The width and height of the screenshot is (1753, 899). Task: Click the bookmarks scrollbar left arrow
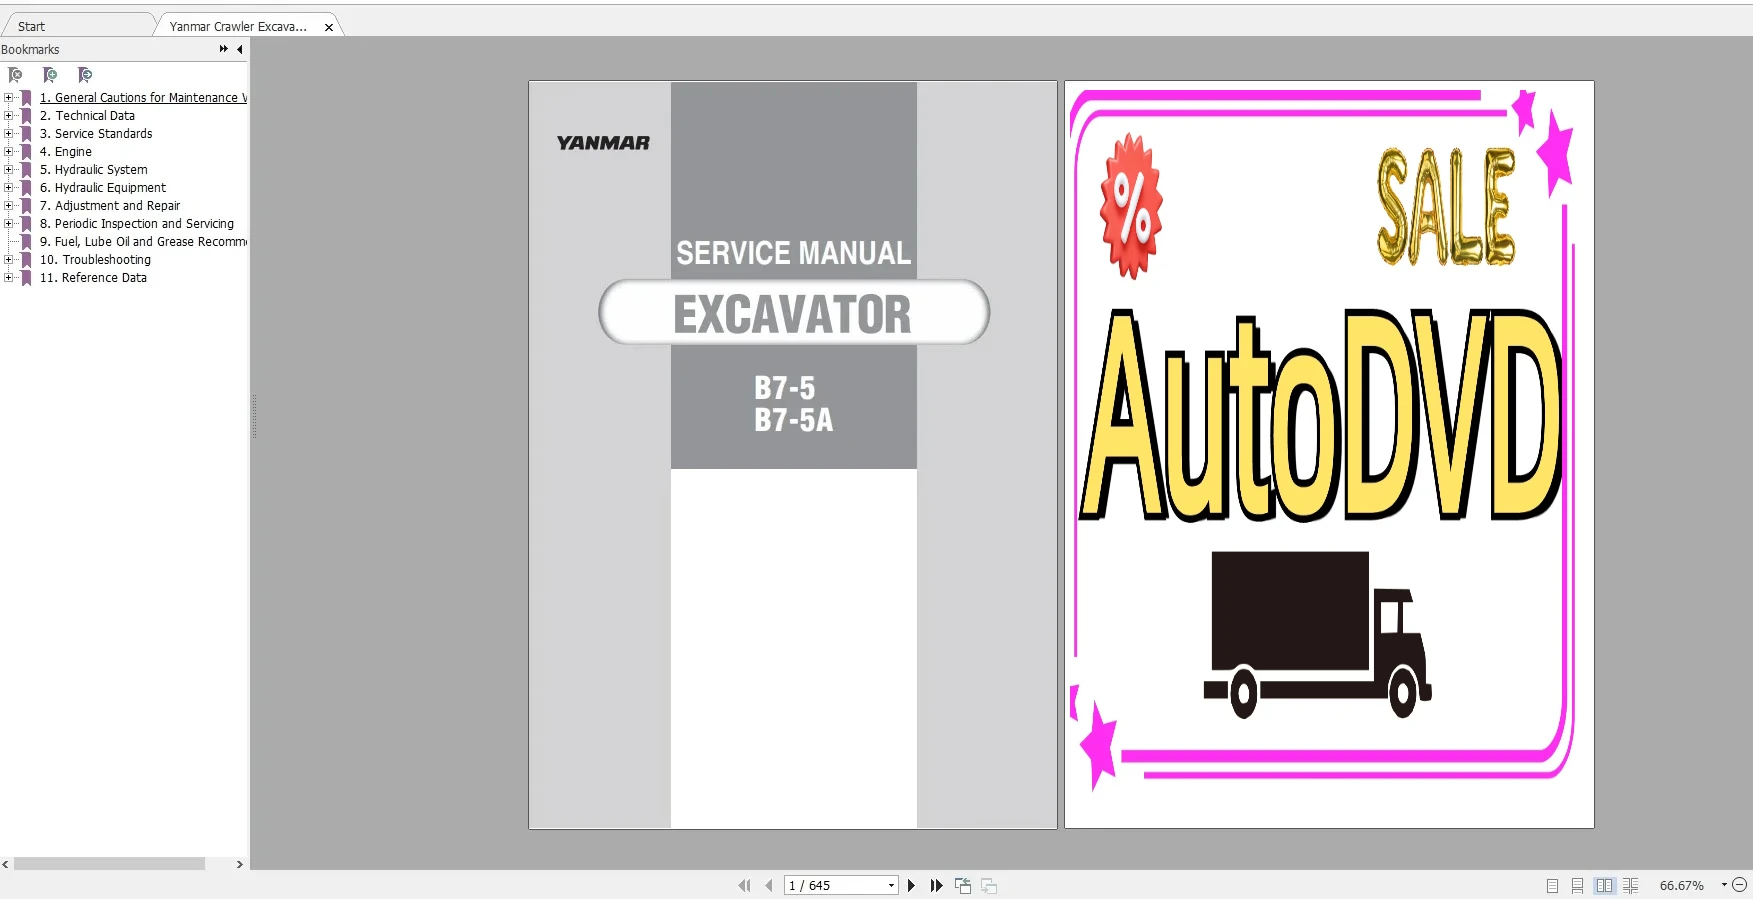click(x=6, y=864)
